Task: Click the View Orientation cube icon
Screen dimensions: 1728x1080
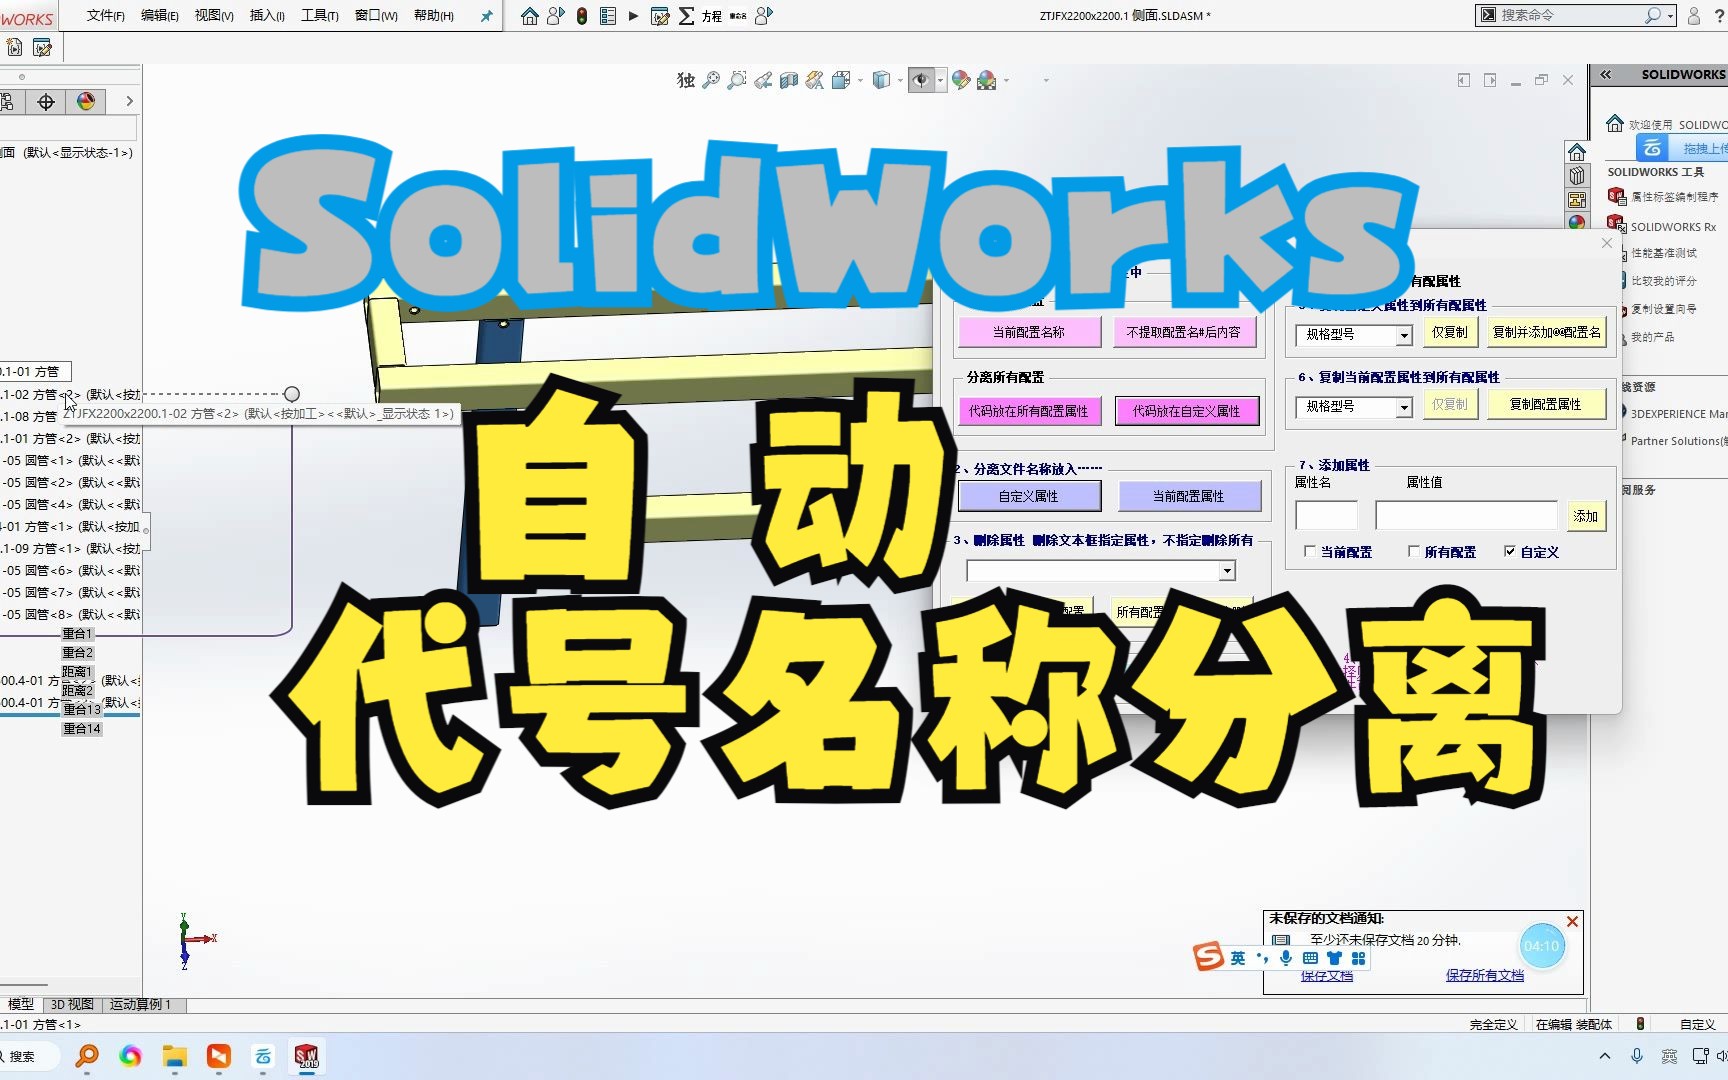Action: [840, 80]
